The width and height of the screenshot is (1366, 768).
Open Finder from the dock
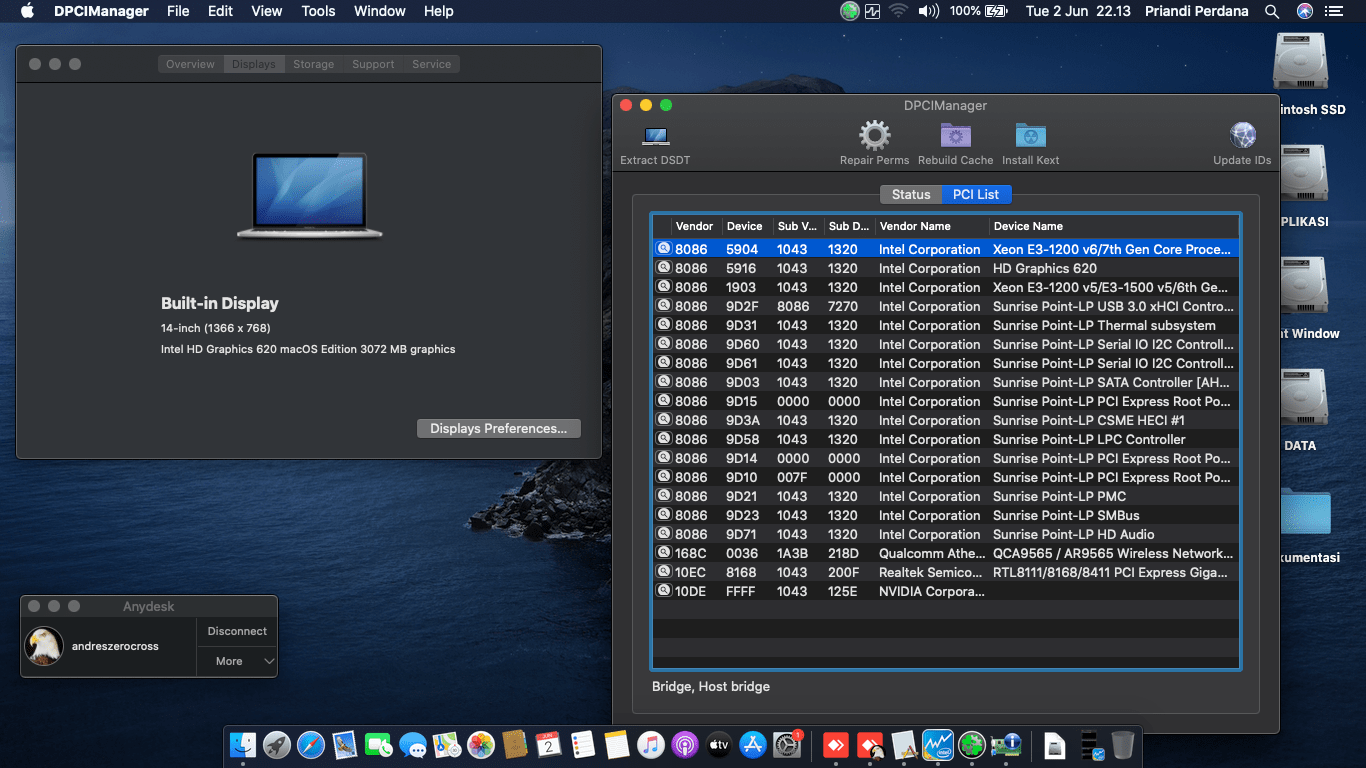point(243,745)
